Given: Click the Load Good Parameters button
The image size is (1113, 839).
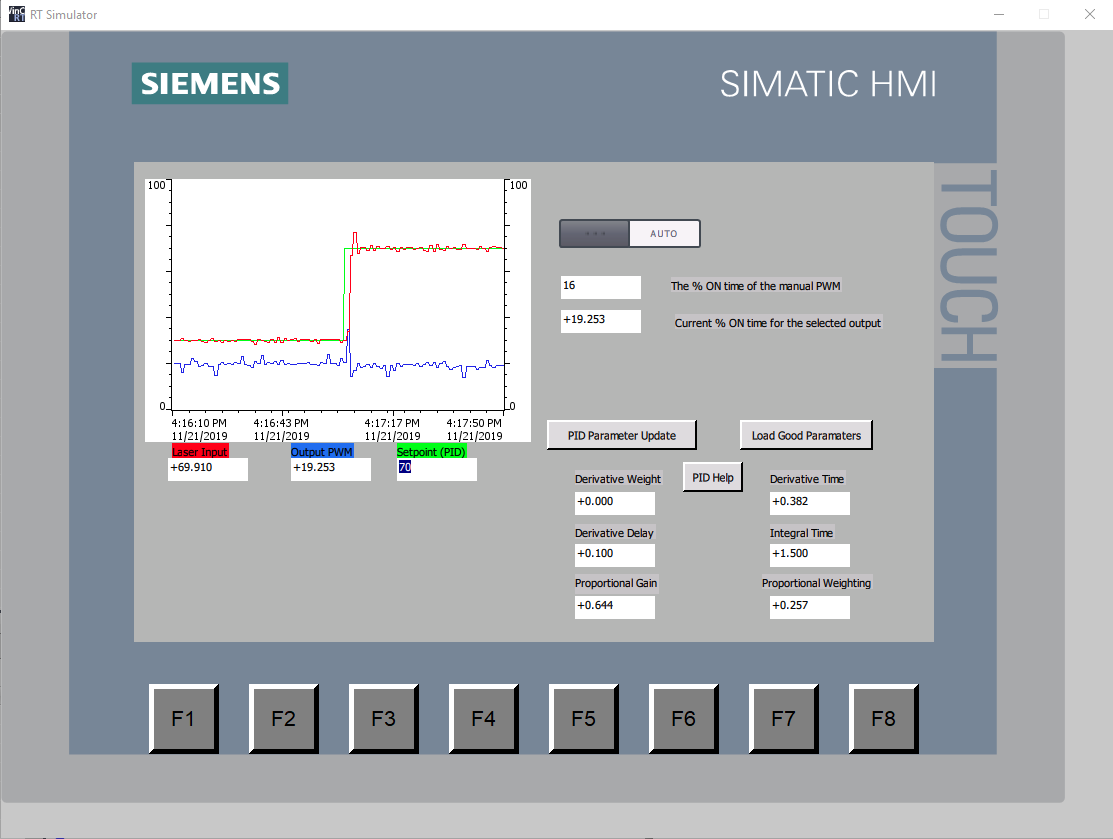Looking at the screenshot, I should pyautogui.click(x=806, y=435).
